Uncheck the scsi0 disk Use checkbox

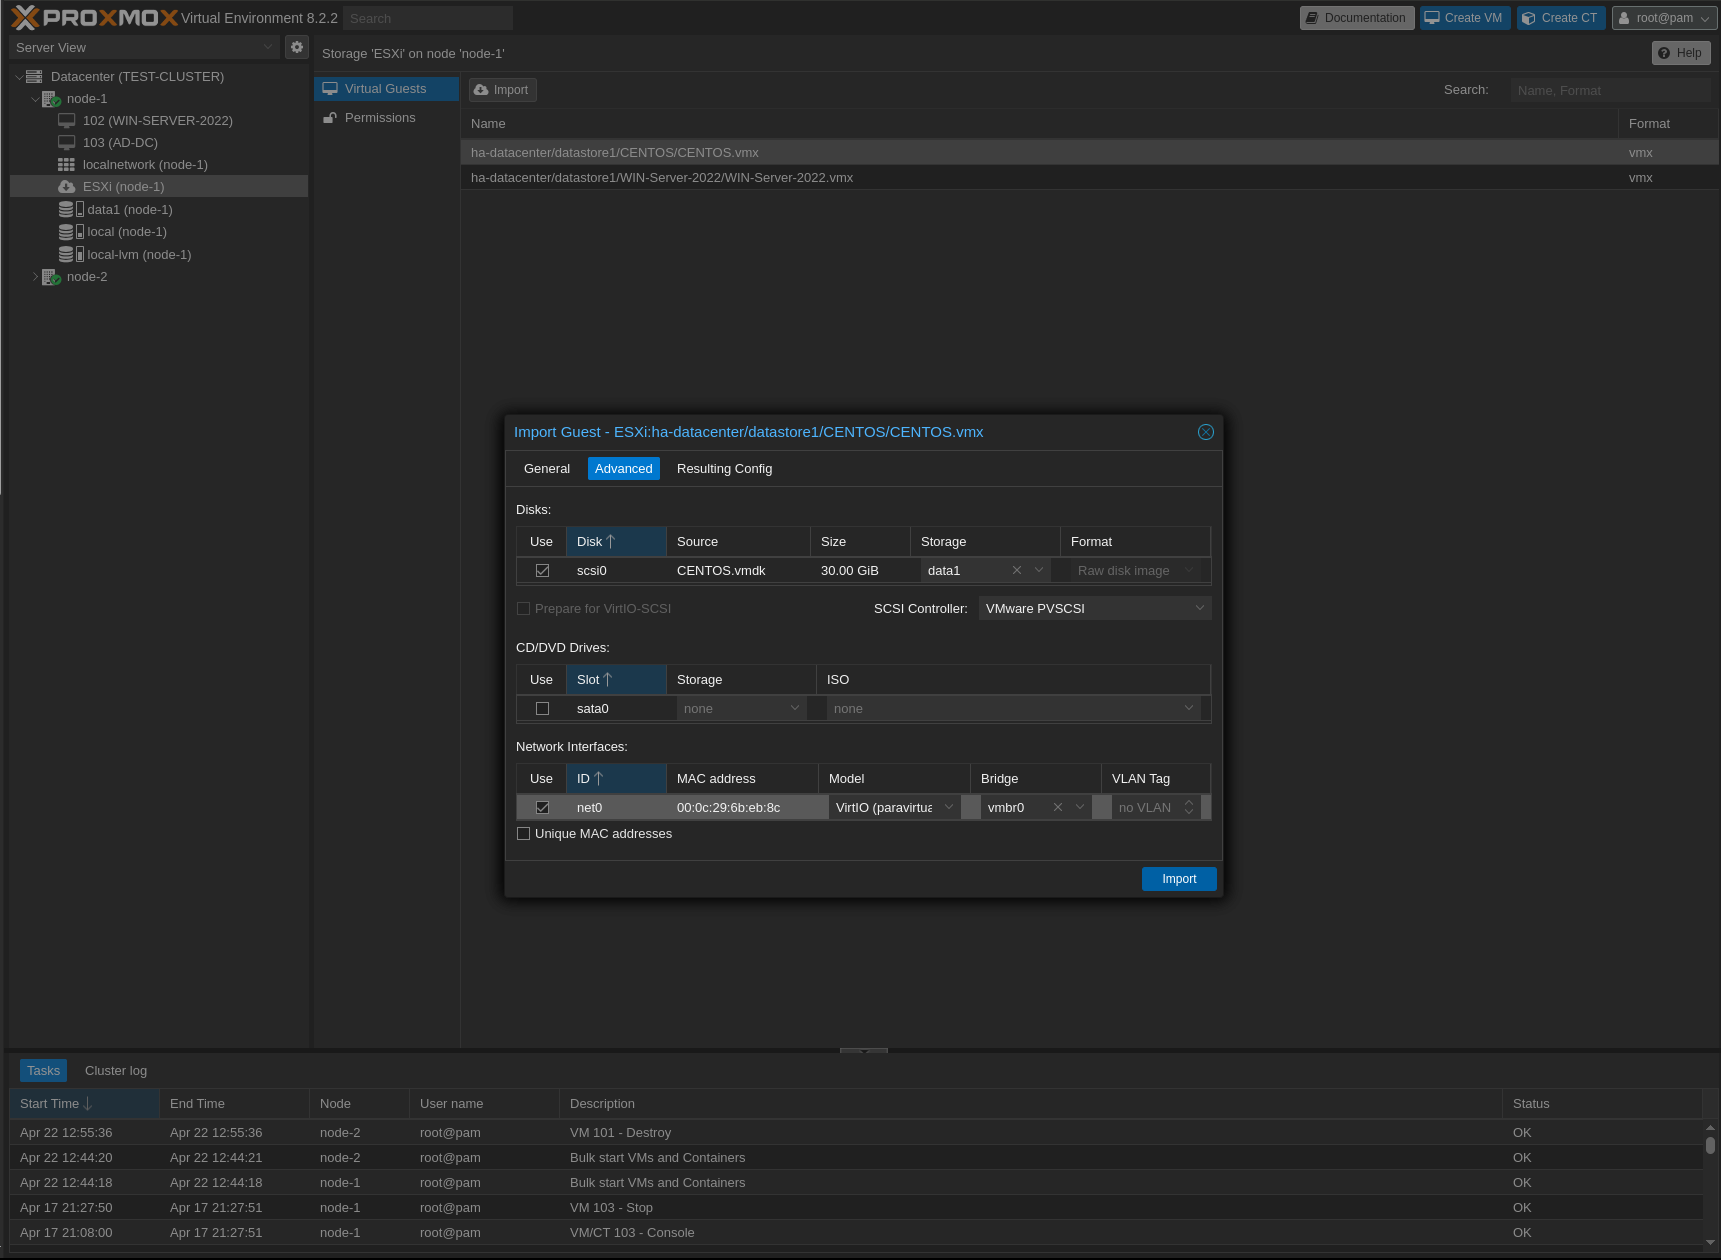(x=542, y=571)
